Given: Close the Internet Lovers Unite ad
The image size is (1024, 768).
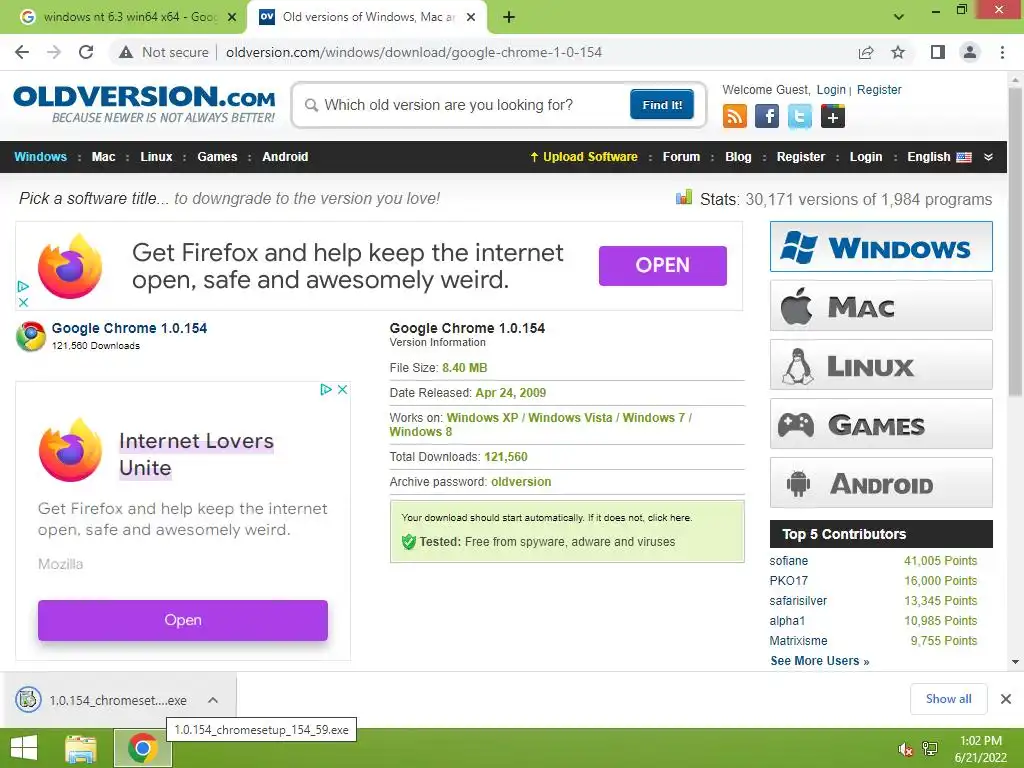Looking at the screenshot, I should click(342, 389).
